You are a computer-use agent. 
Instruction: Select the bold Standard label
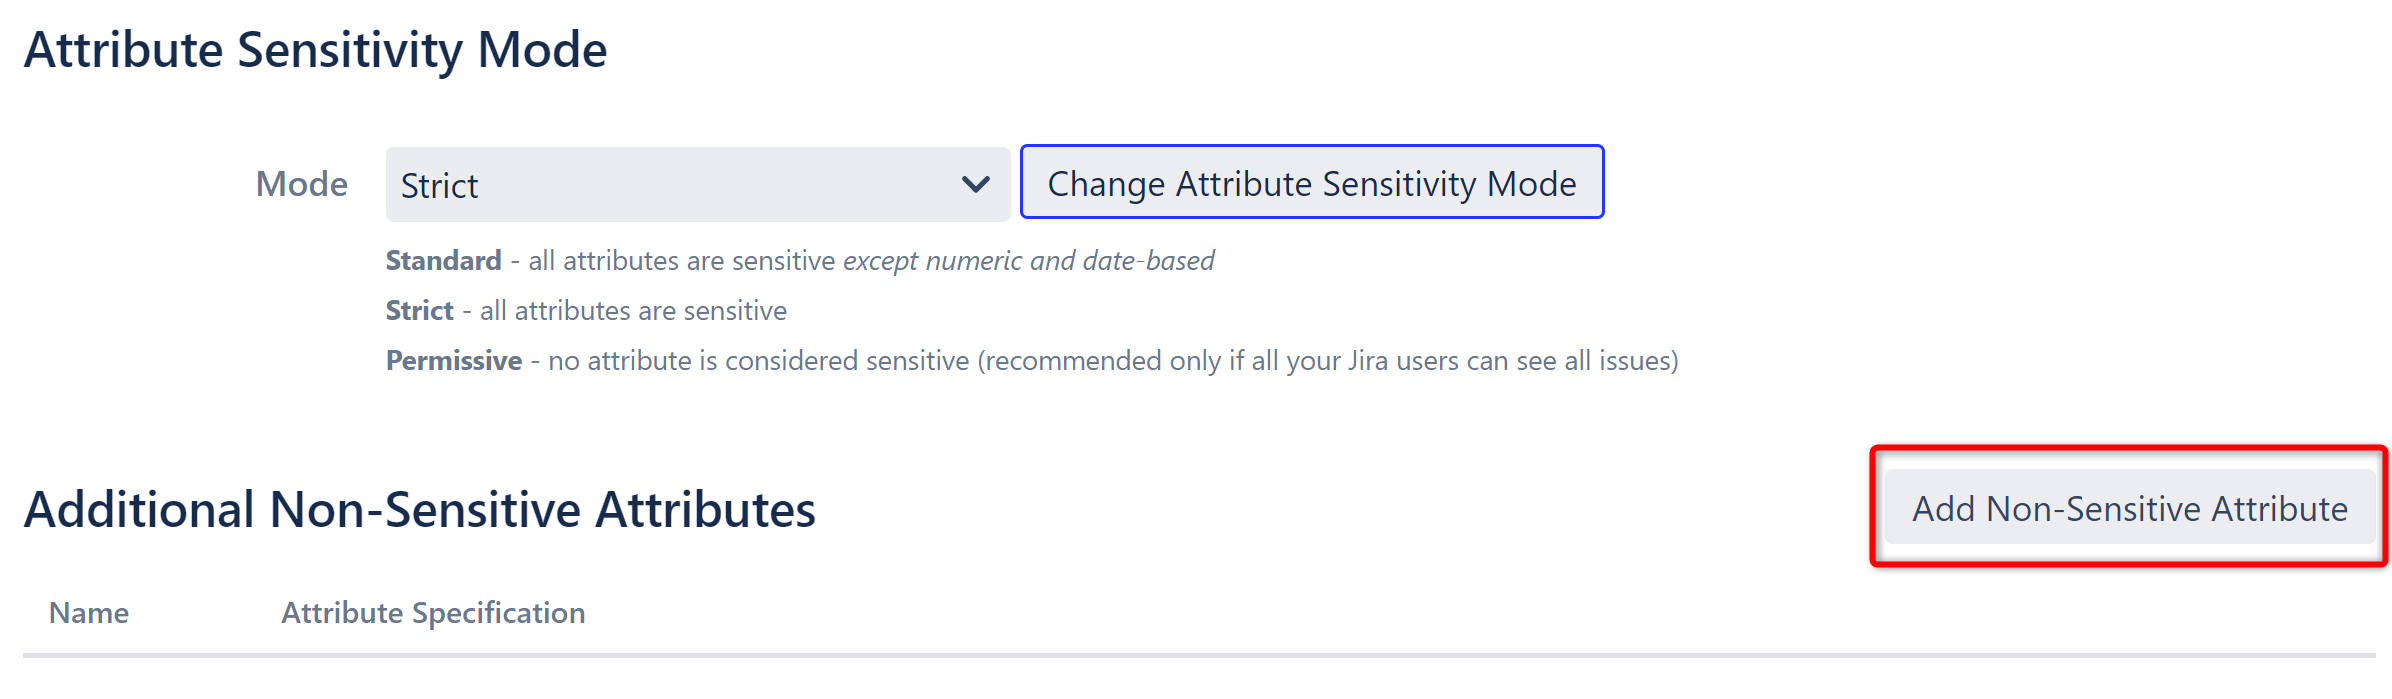(443, 260)
